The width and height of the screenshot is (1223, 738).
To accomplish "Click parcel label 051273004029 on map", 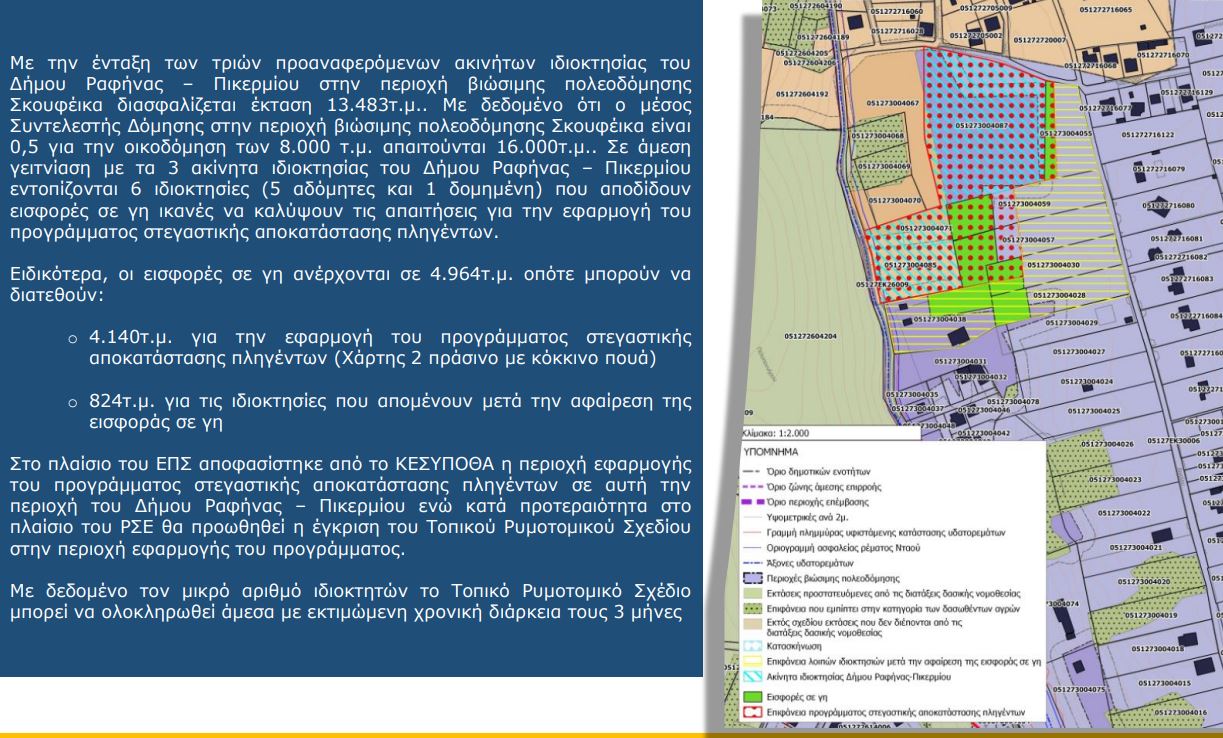I will (1072, 323).
